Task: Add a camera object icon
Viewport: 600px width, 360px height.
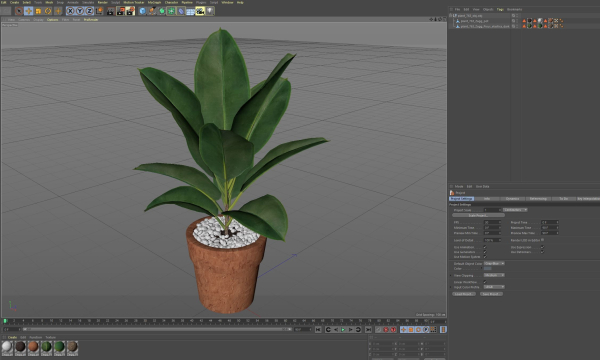Action: tap(200, 11)
